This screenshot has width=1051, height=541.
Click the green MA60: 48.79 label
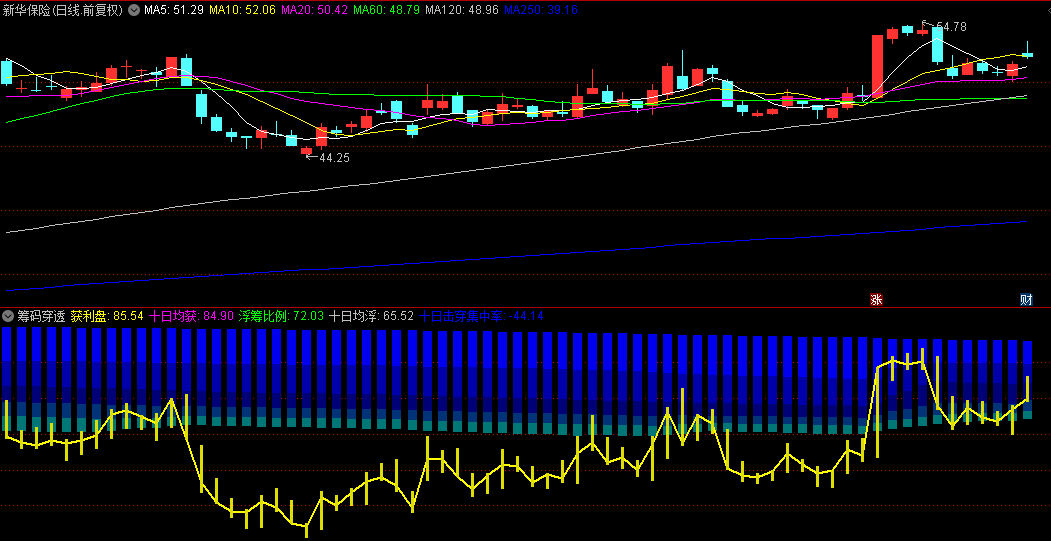click(387, 10)
